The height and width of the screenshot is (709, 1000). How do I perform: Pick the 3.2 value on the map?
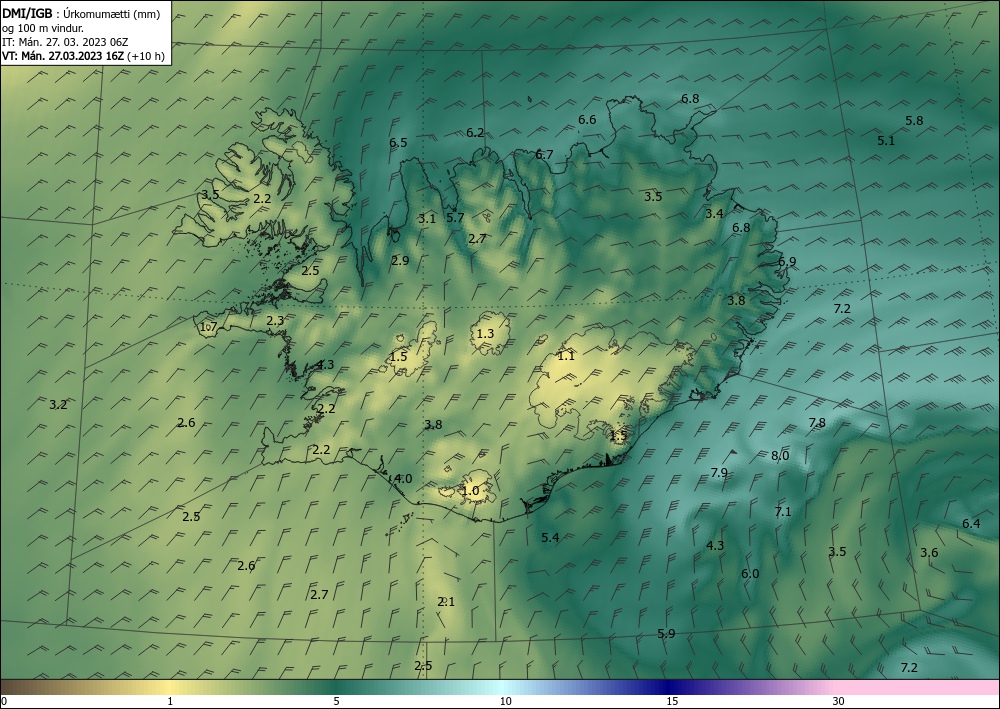[x=58, y=404]
